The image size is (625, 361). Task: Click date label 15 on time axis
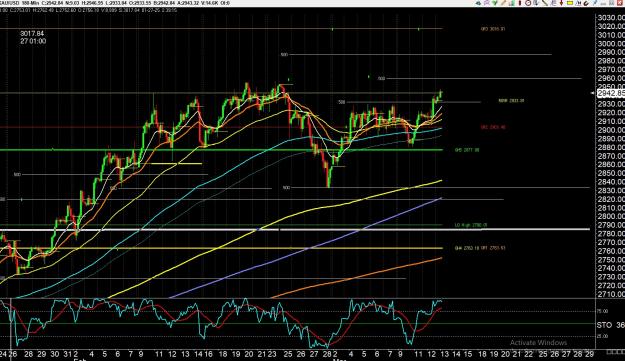pos(468,354)
